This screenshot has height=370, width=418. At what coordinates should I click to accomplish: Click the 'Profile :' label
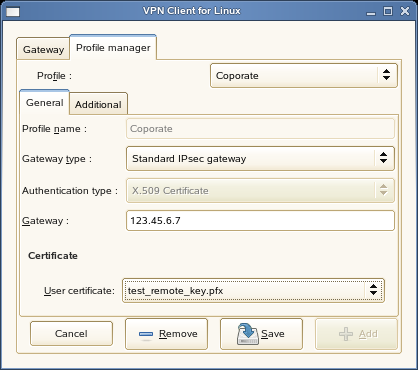(x=54, y=76)
